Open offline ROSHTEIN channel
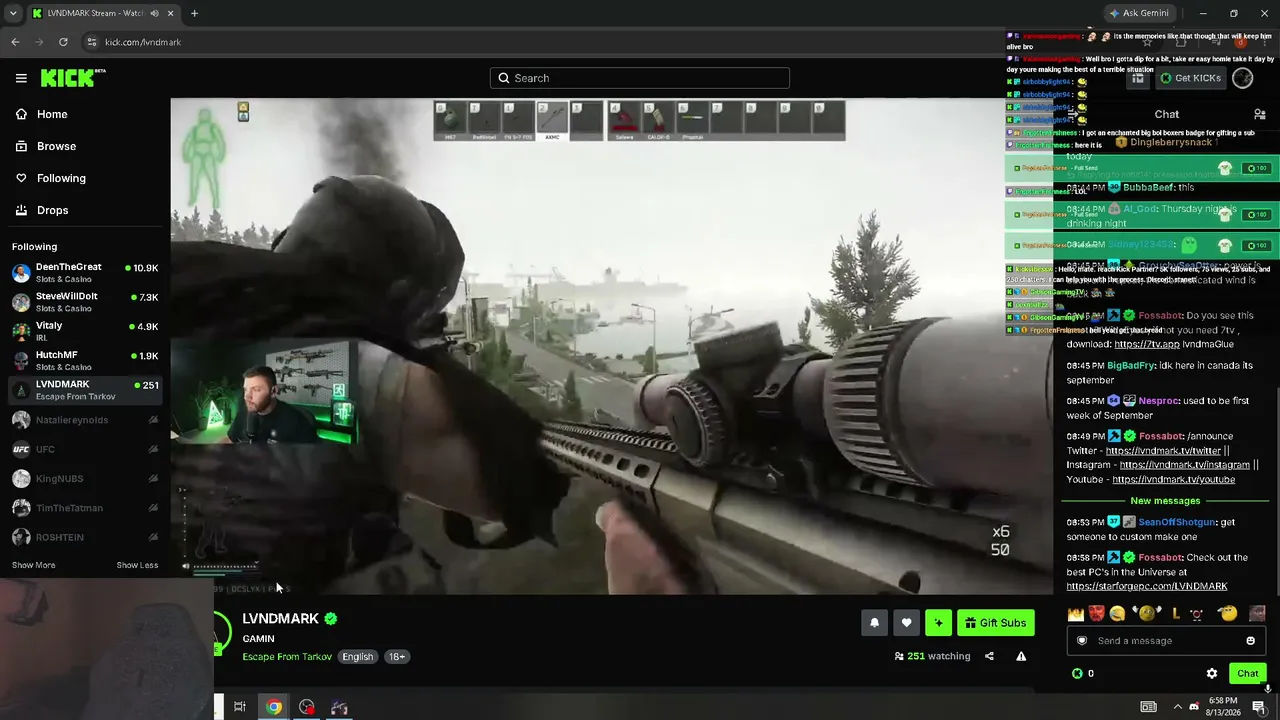 (85, 537)
